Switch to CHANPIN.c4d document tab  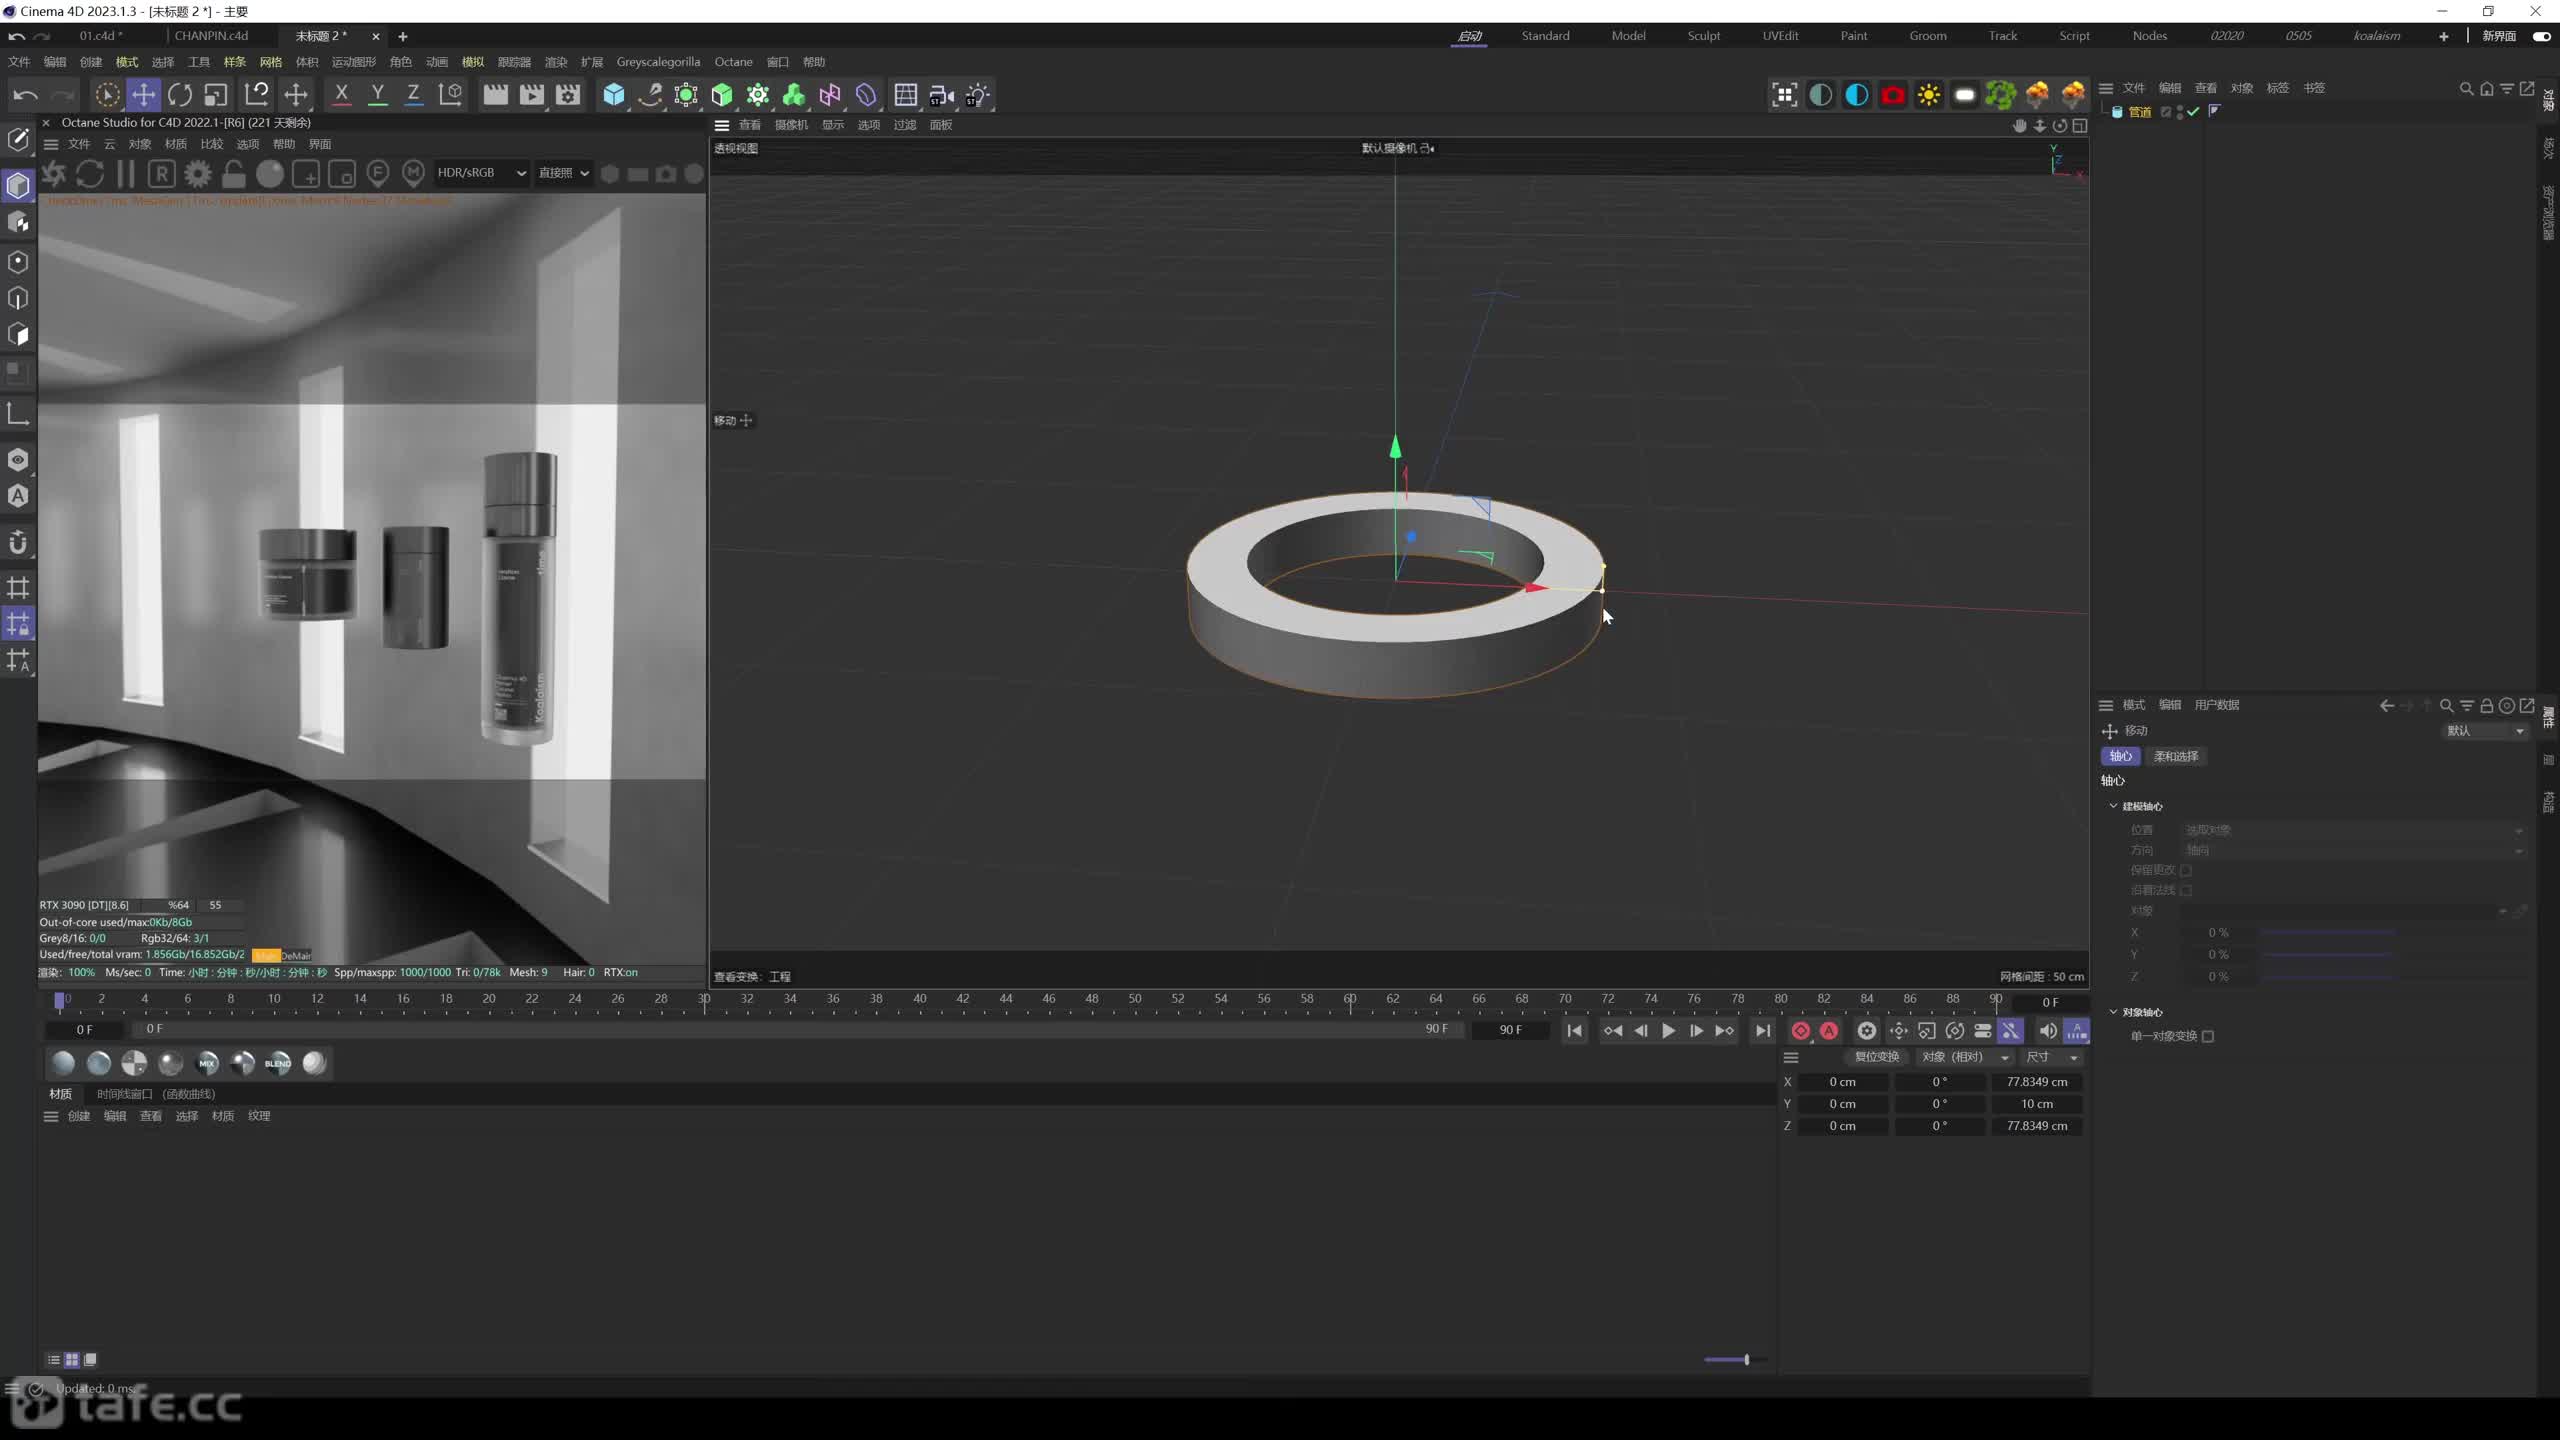tap(211, 36)
